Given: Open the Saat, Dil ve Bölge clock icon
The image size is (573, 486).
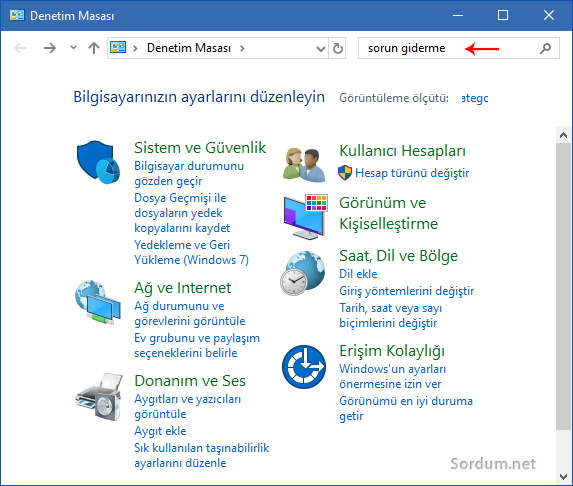Looking at the screenshot, I should pyautogui.click(x=303, y=273).
